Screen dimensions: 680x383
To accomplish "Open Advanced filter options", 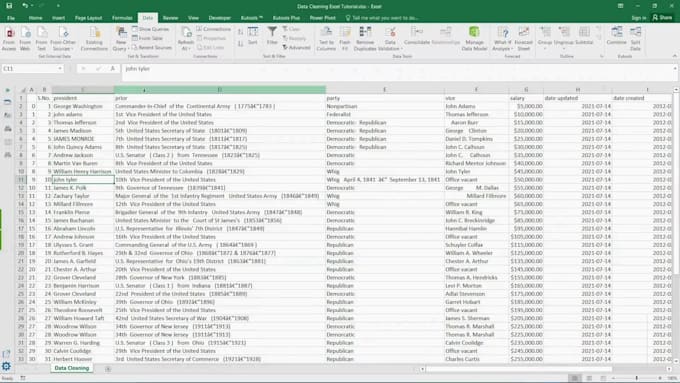I will (x=296, y=47).
